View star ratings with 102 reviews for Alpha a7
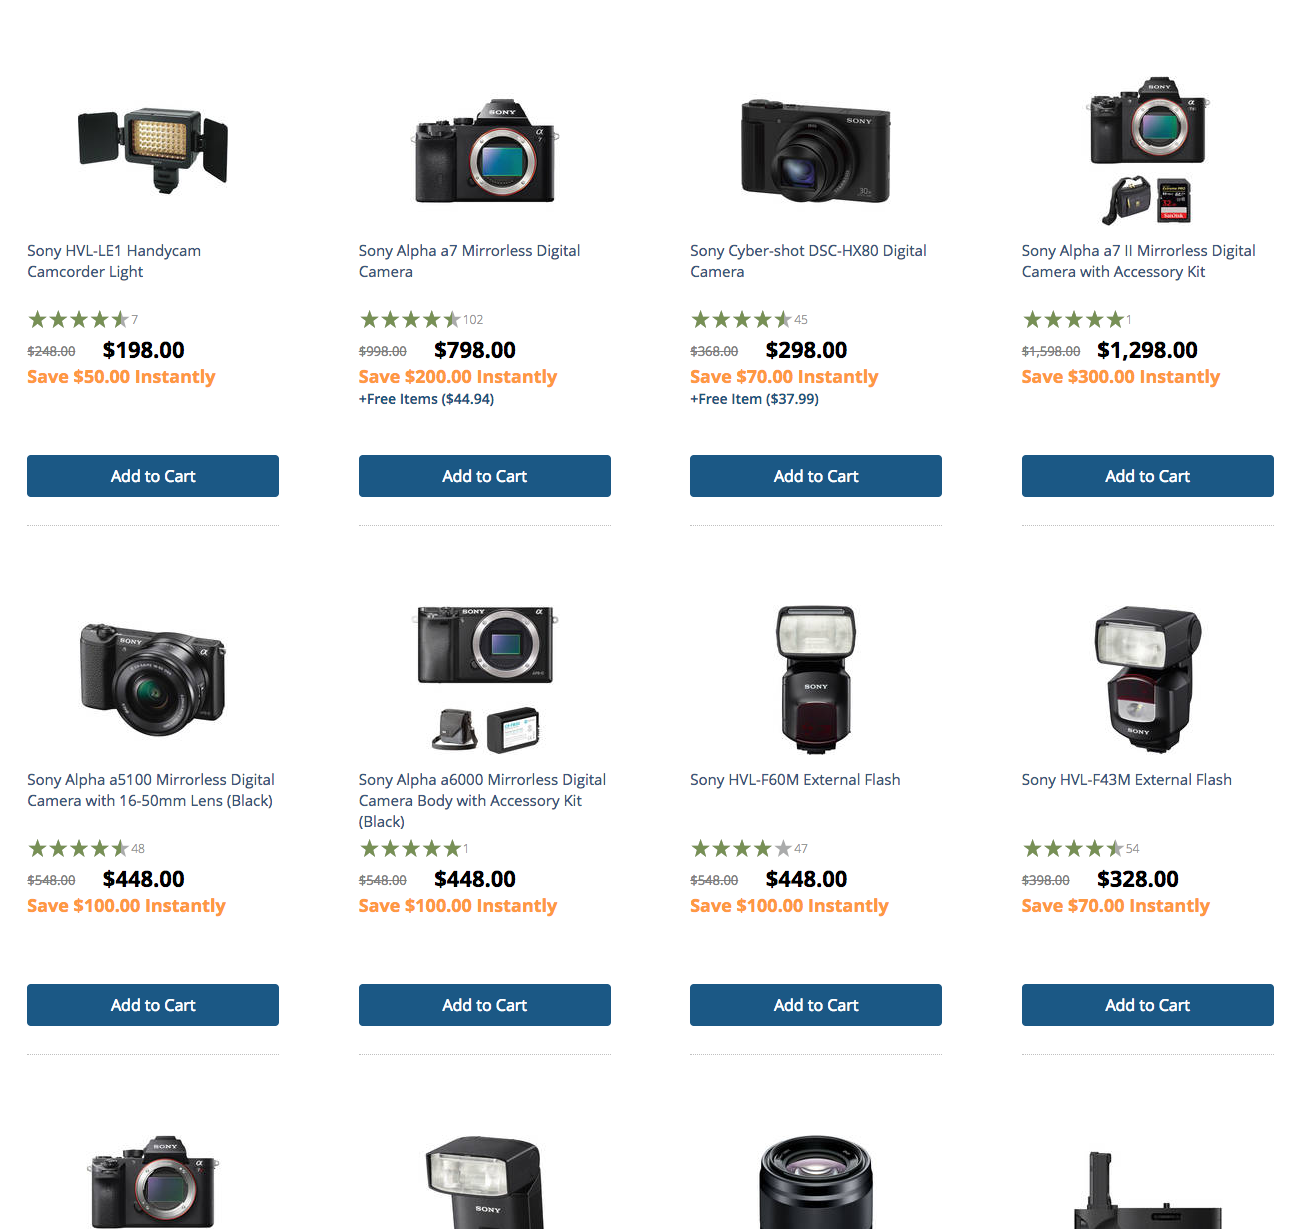Screen dimensions: 1293x1229 tap(421, 320)
